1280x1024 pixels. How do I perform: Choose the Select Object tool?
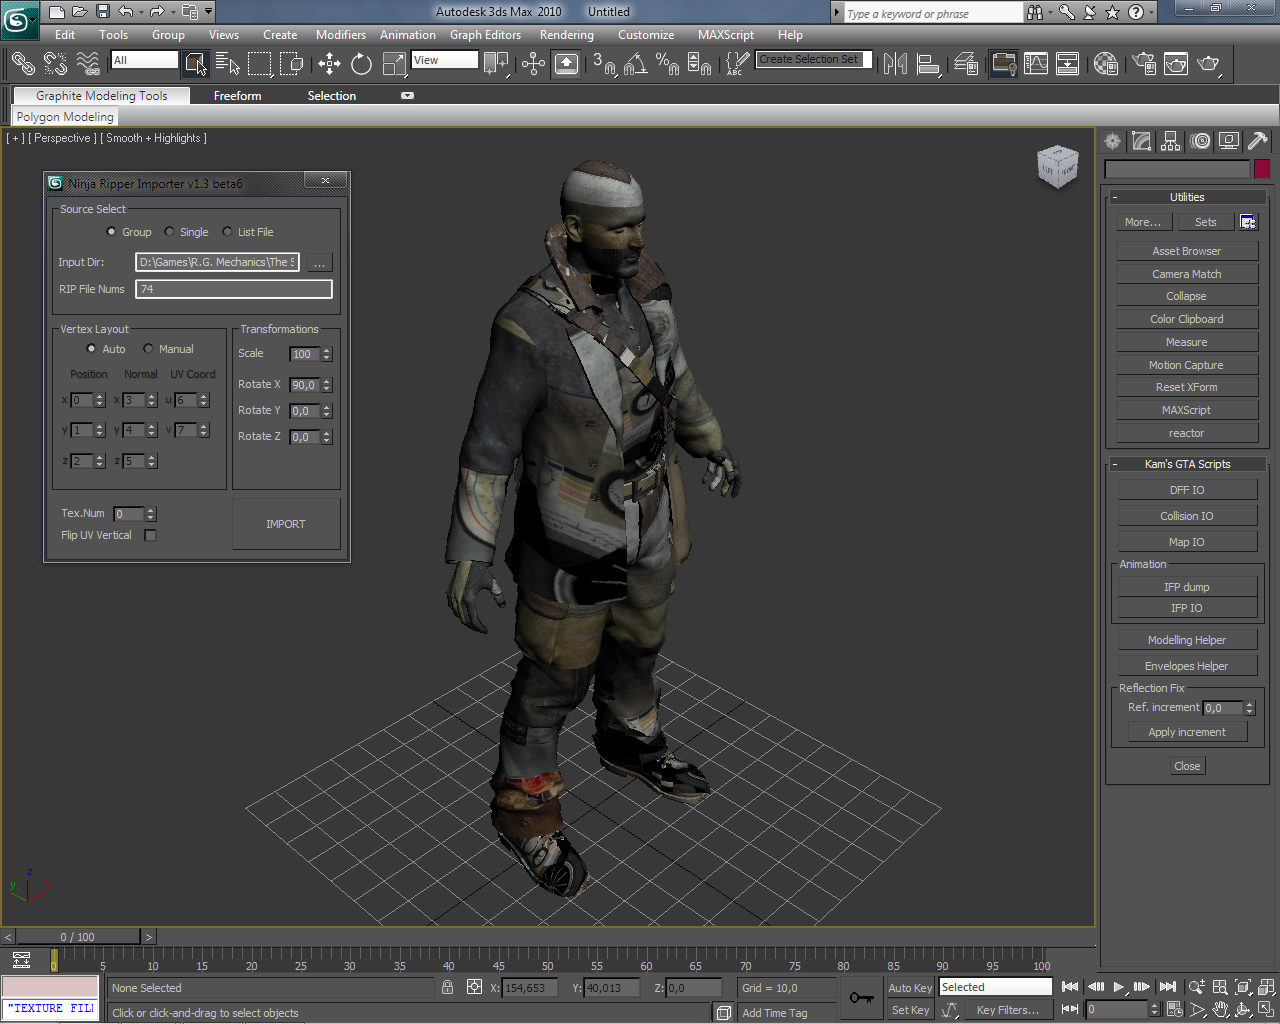click(x=195, y=64)
